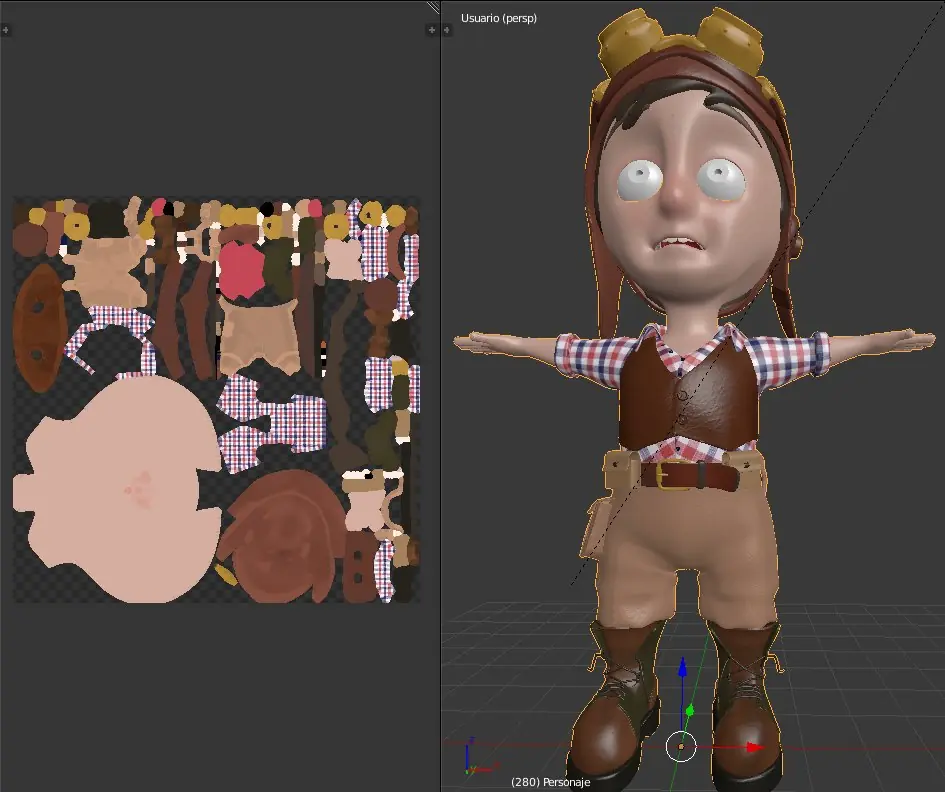The image size is (945, 792).
Task: Select the red X-axis manipulator arrow
Action: tap(754, 746)
